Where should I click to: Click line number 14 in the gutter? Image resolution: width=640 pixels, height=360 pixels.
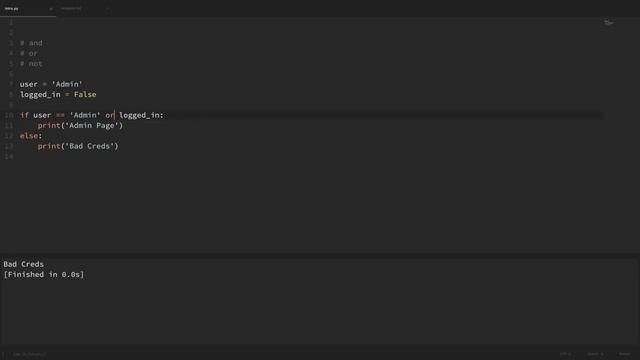tap(9, 156)
